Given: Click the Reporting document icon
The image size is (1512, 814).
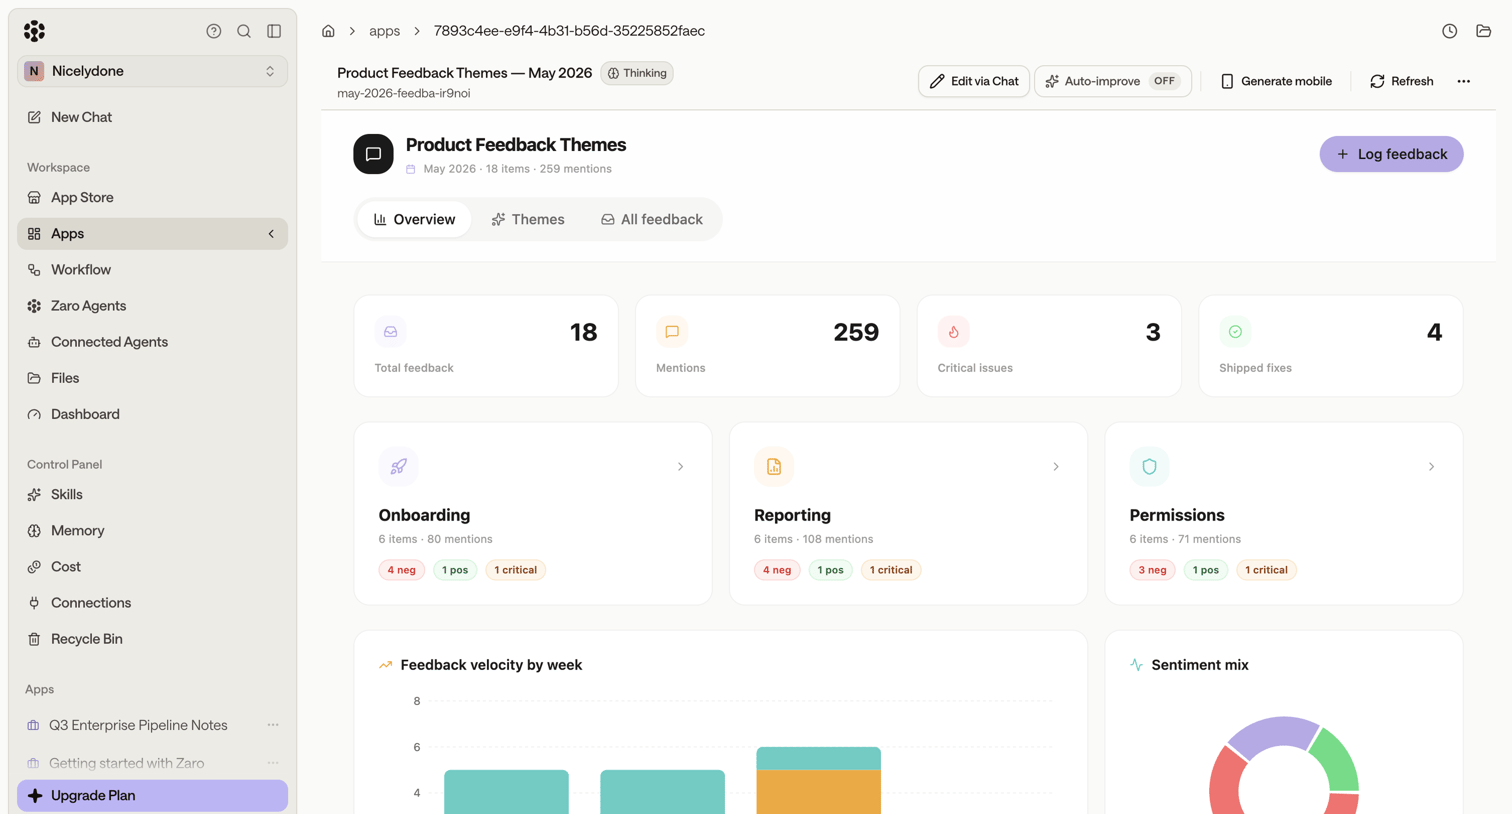Looking at the screenshot, I should (x=774, y=467).
